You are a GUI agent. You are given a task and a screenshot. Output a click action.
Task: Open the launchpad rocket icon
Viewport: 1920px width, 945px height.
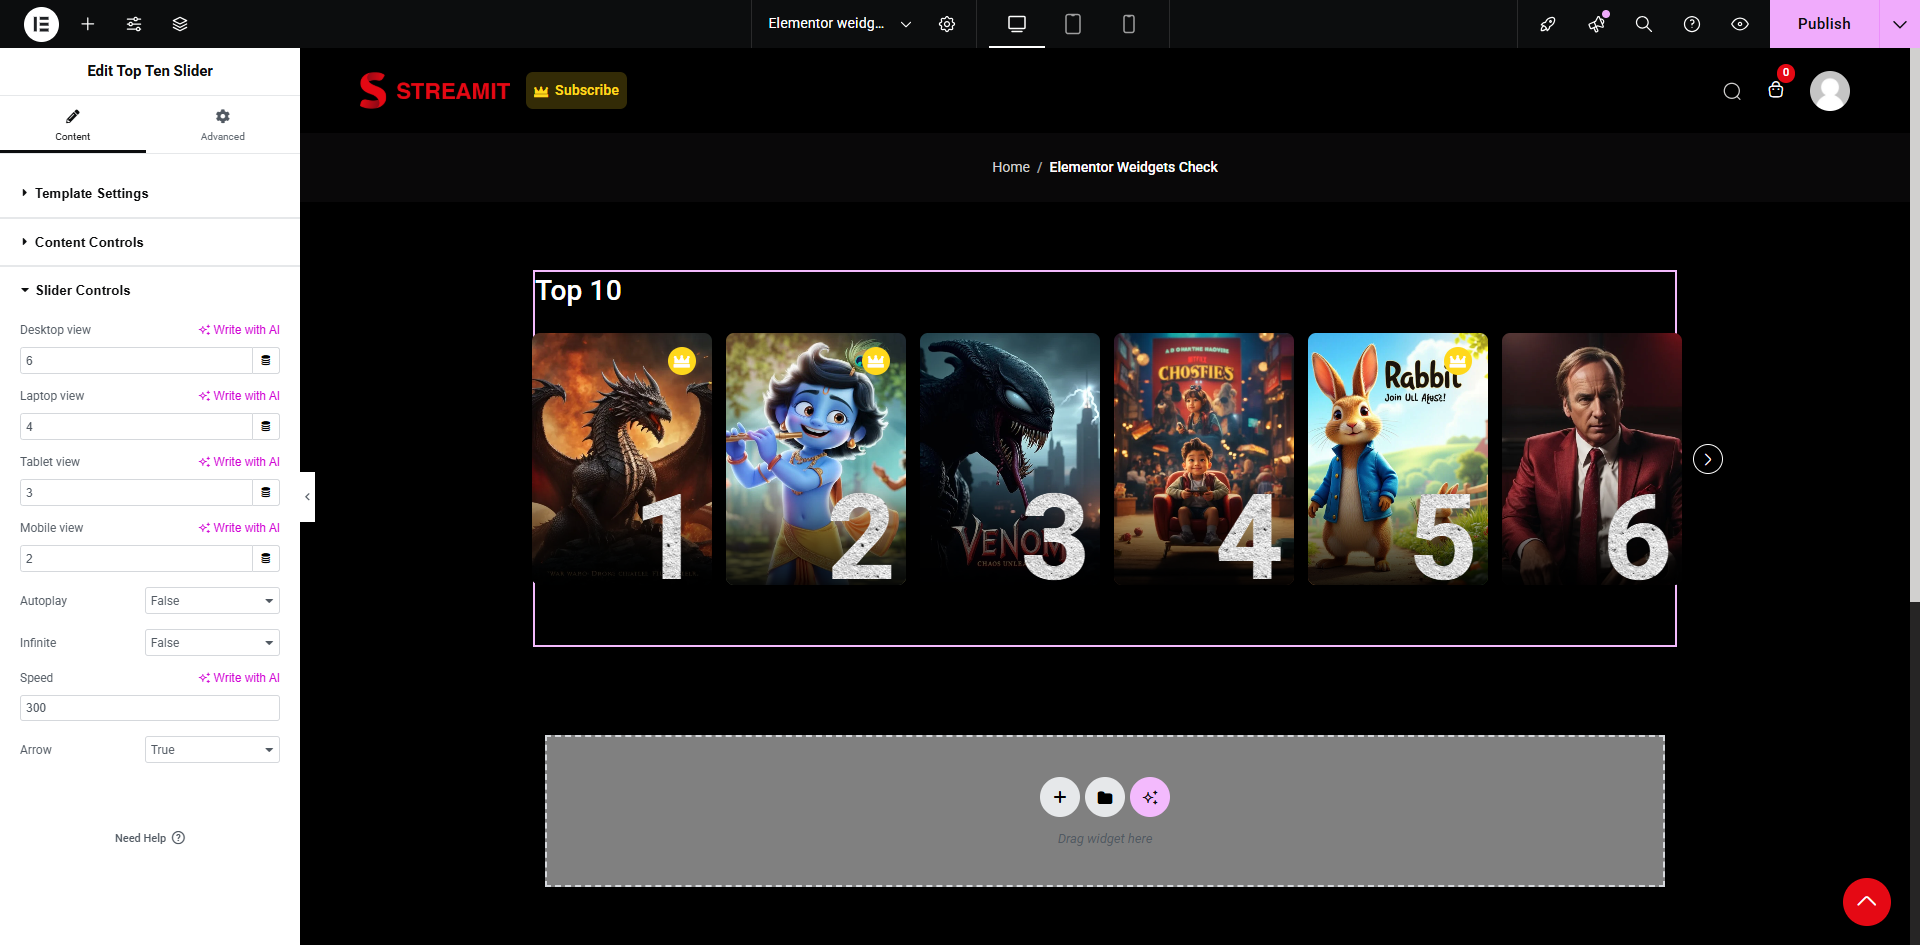pos(1548,24)
